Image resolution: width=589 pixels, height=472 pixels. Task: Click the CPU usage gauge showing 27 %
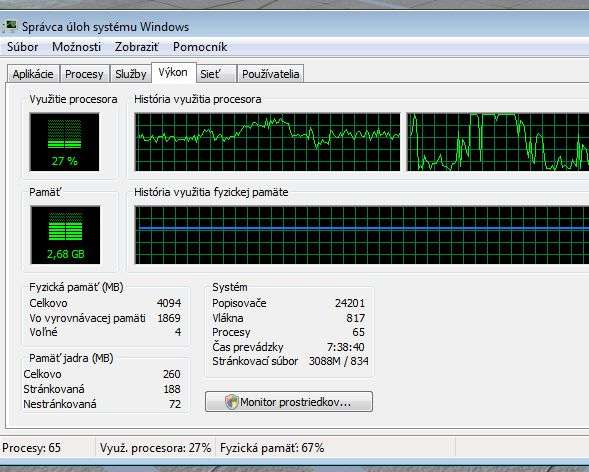(x=65, y=142)
